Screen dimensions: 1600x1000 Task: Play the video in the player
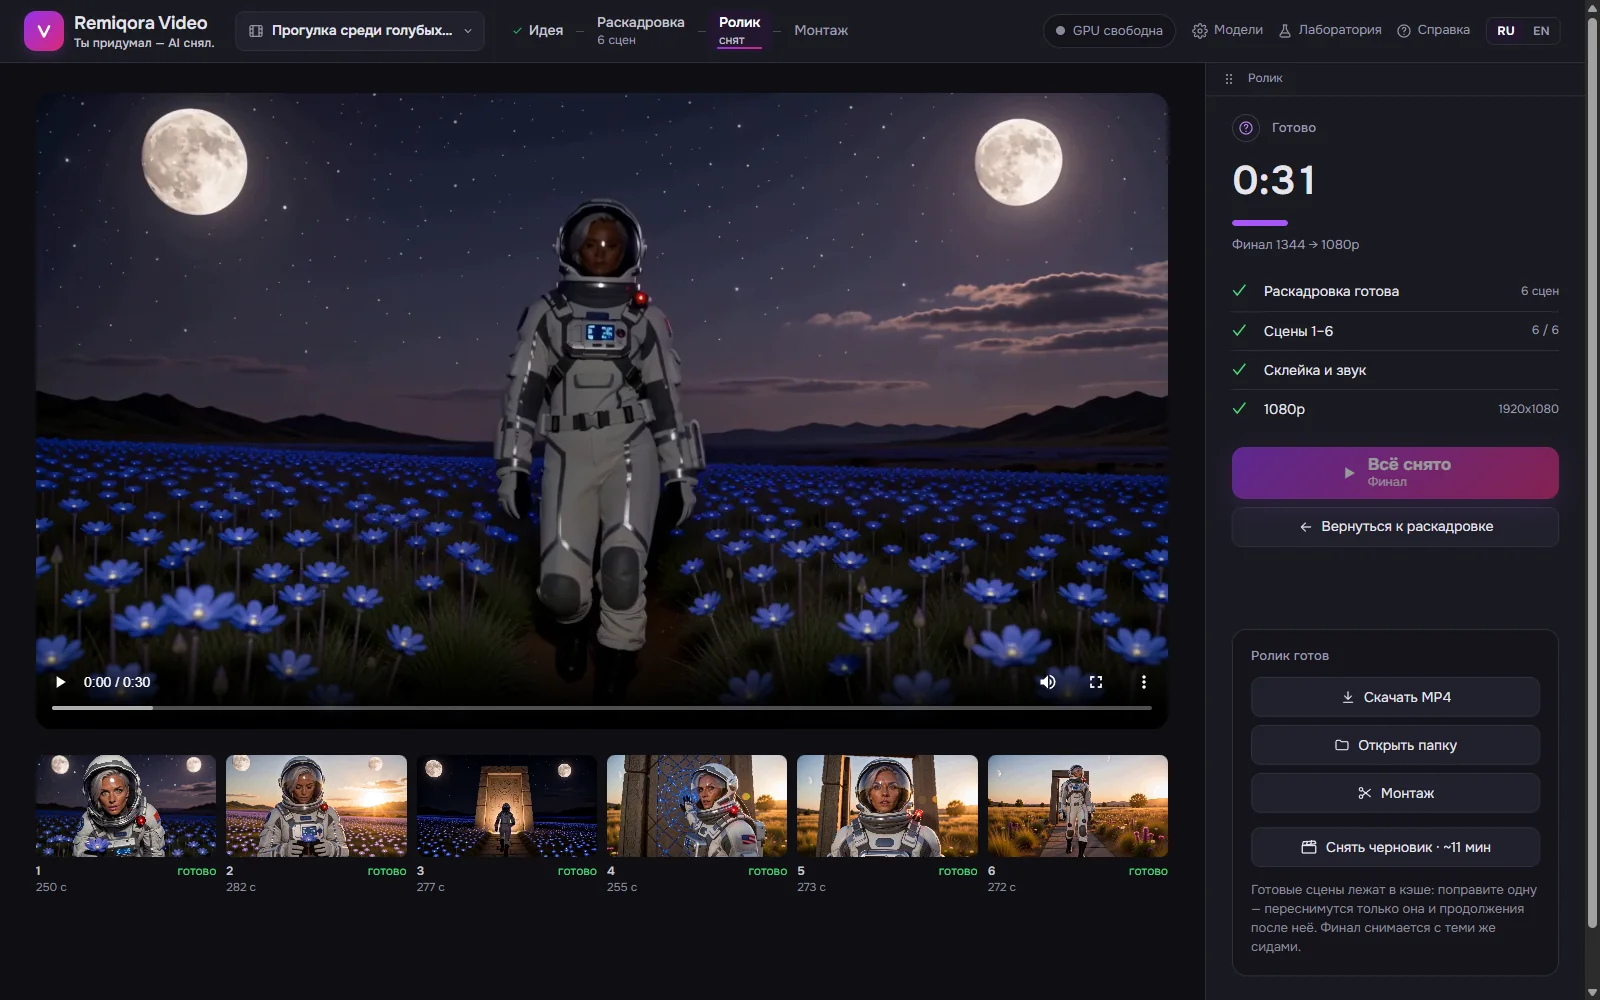[60, 682]
